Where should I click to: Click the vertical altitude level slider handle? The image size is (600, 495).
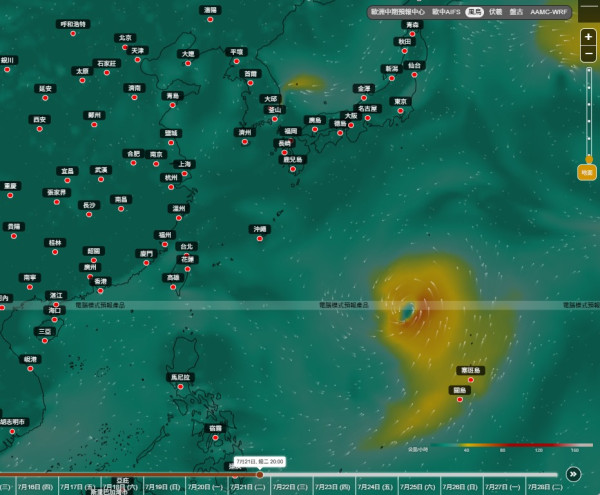click(x=589, y=159)
